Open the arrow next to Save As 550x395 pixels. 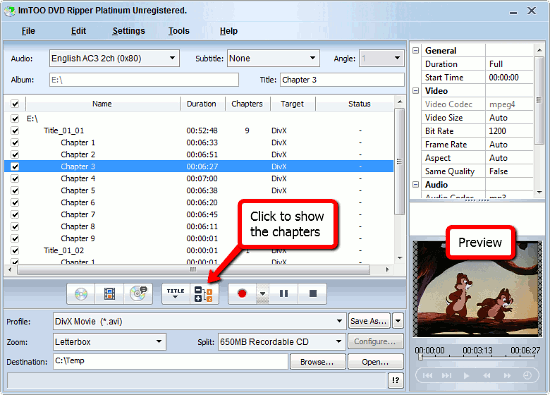point(398,321)
